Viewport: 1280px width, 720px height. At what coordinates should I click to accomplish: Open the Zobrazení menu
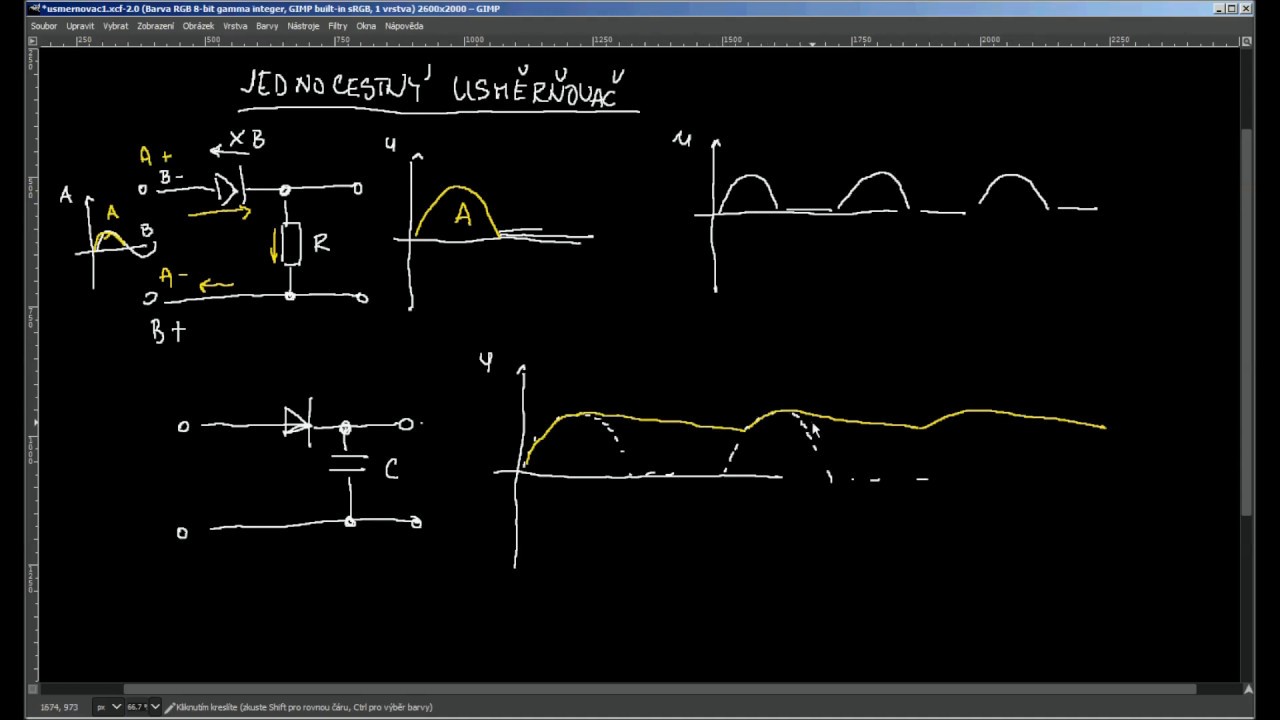click(155, 26)
